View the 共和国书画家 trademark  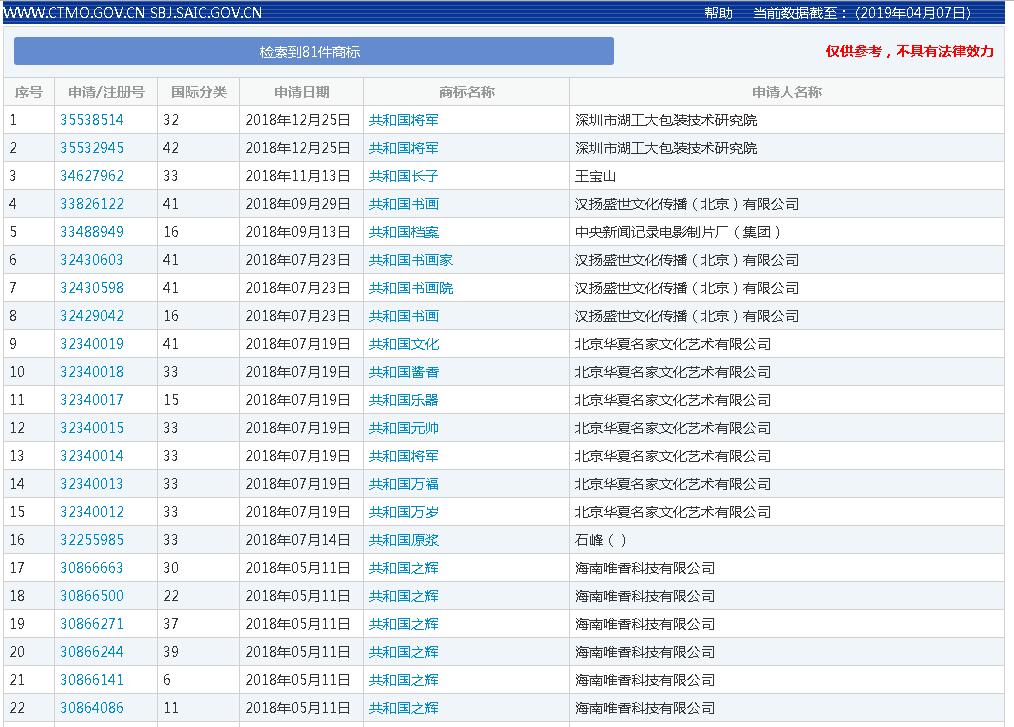point(410,260)
